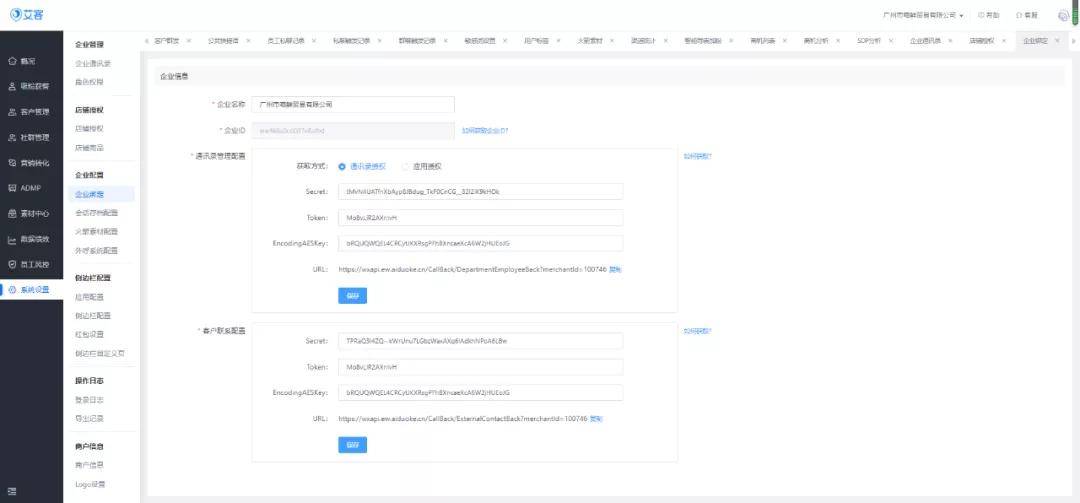
Task: Open the 客户管理 sidebar section icon
Action: coord(12,112)
